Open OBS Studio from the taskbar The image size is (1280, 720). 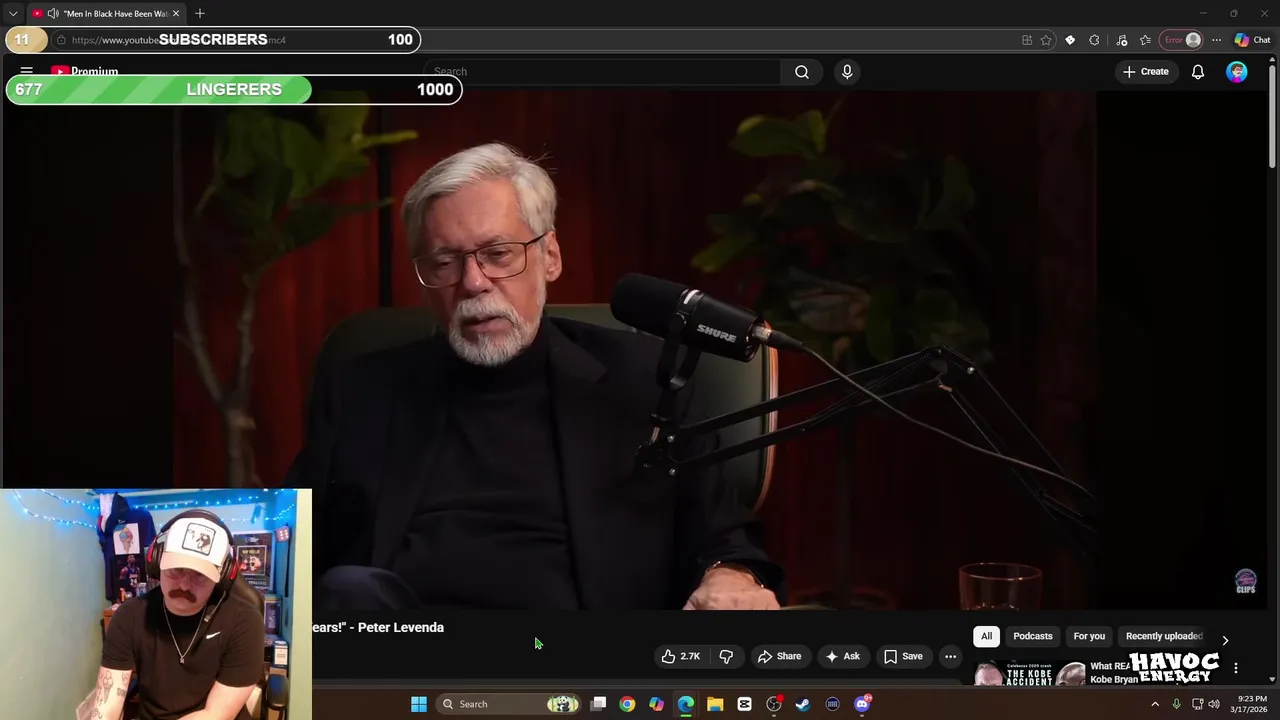click(x=774, y=704)
